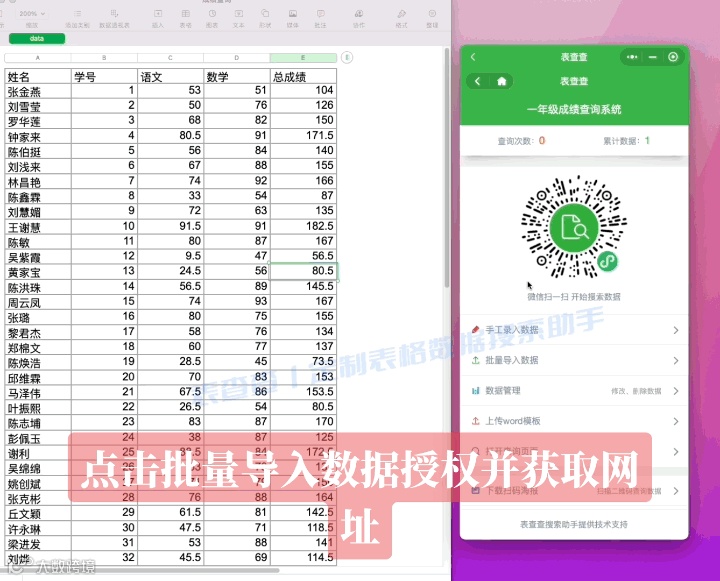Open the 格式 format panel icon
The width and height of the screenshot is (720, 581).
click(x=401, y=14)
